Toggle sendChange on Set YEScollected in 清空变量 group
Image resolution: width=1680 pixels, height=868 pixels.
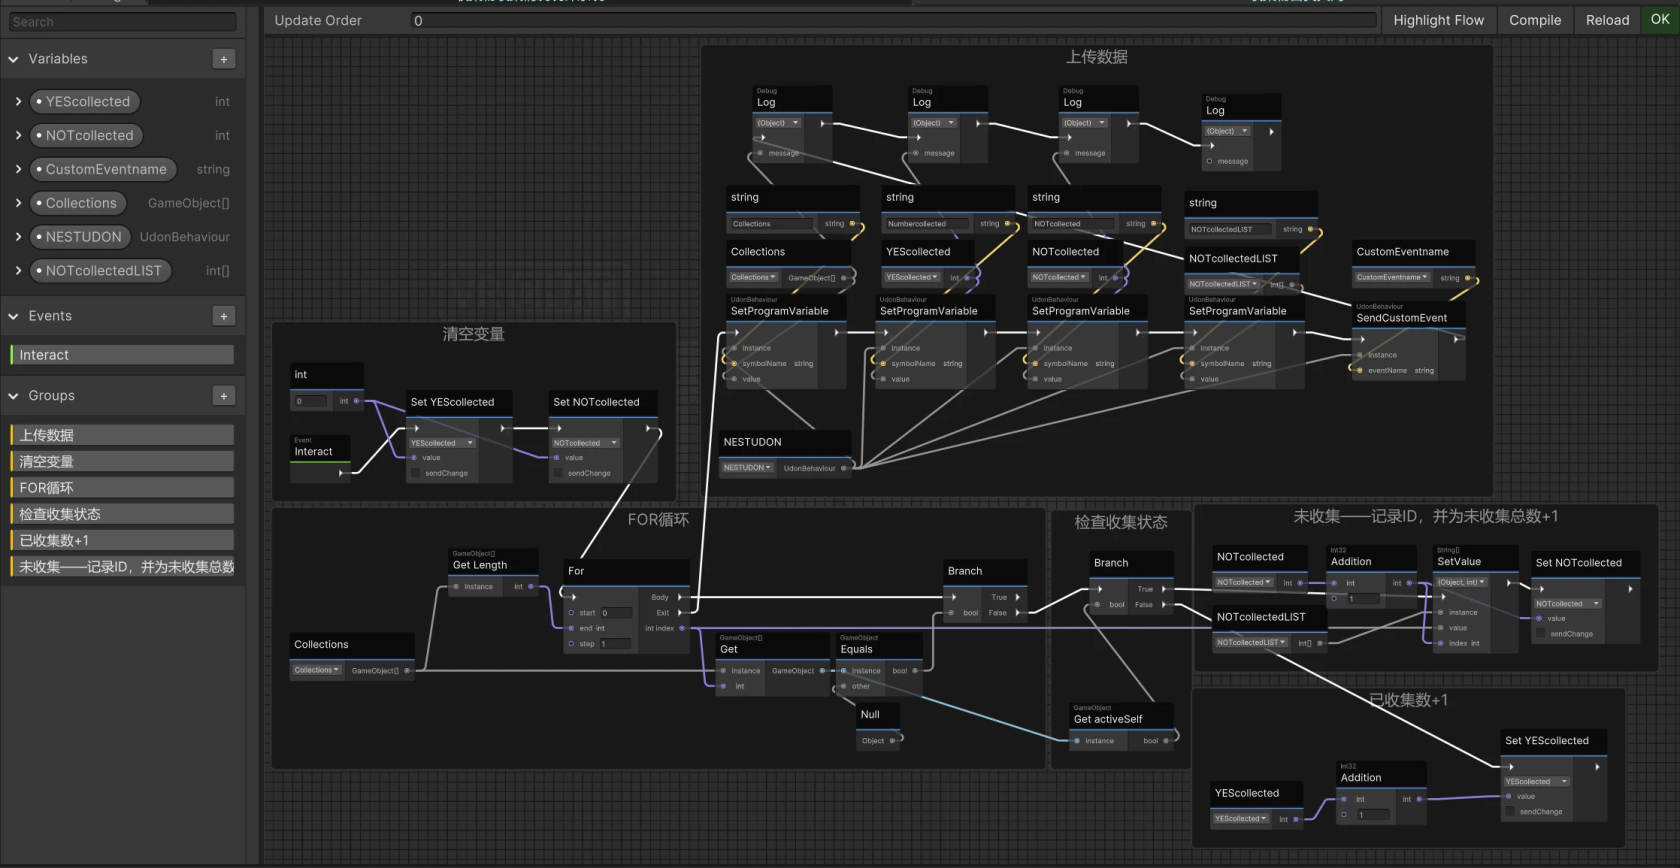pos(415,473)
